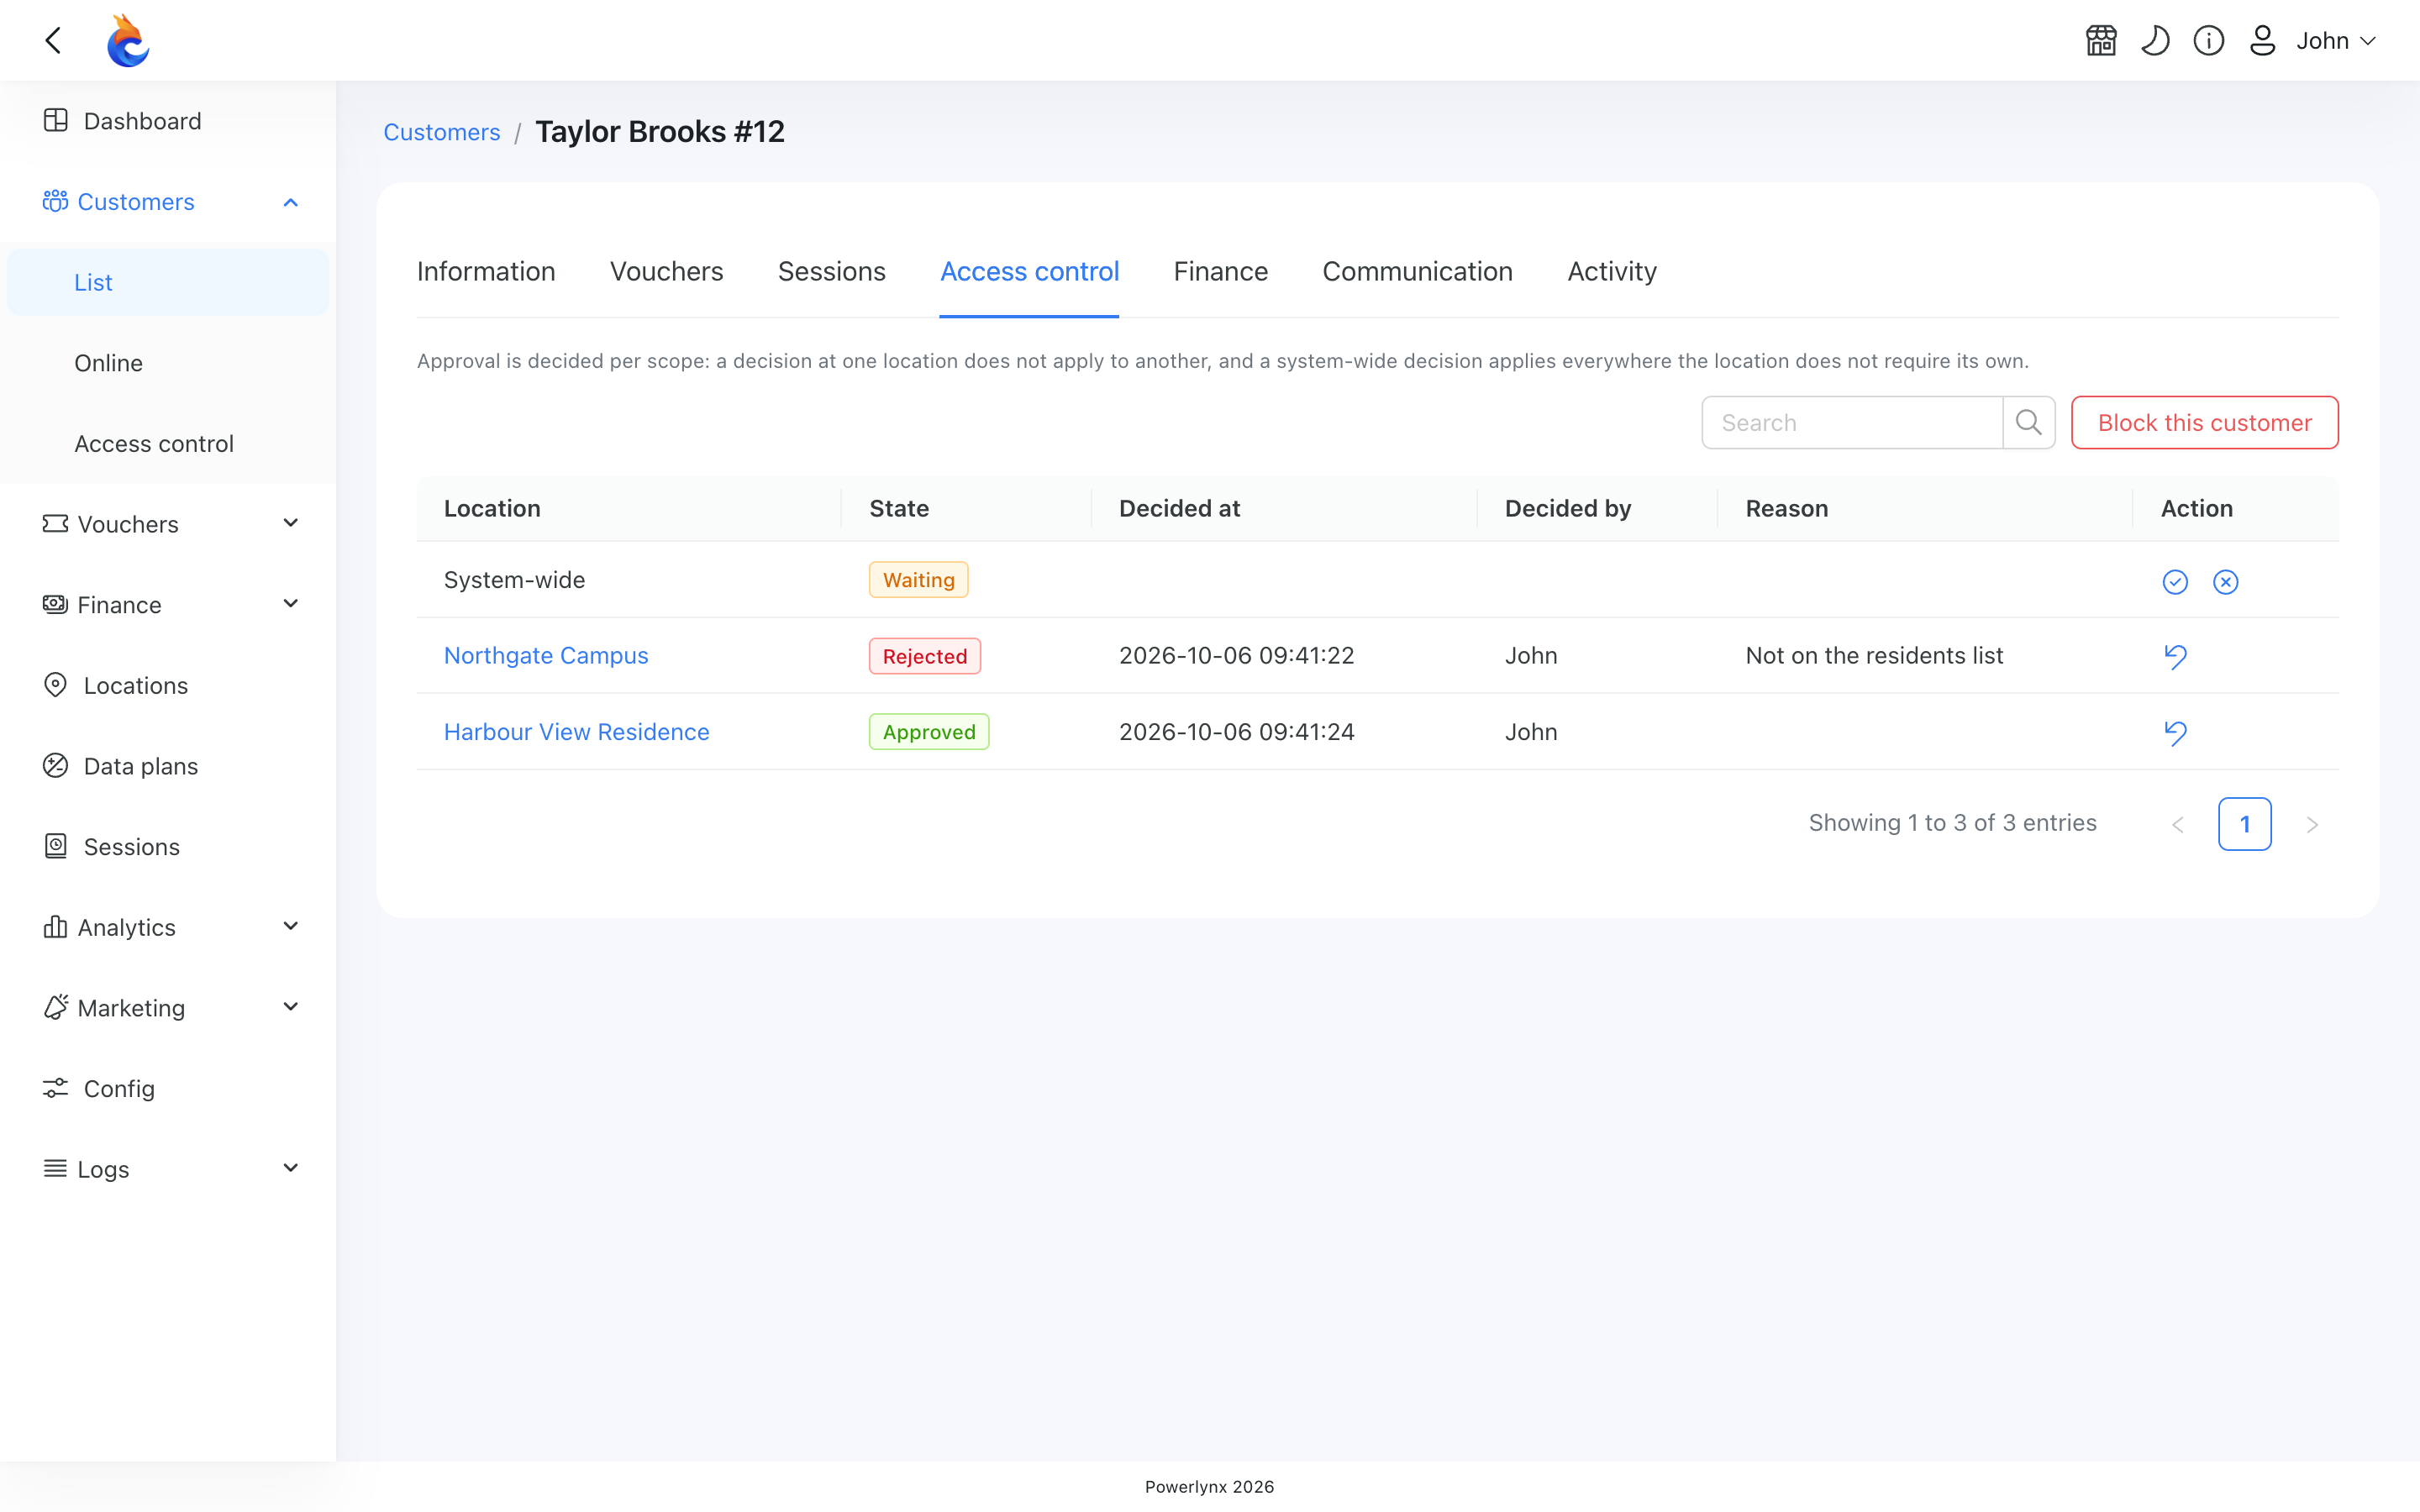
Task: Open the Northgate Campus location link
Action: click(546, 655)
